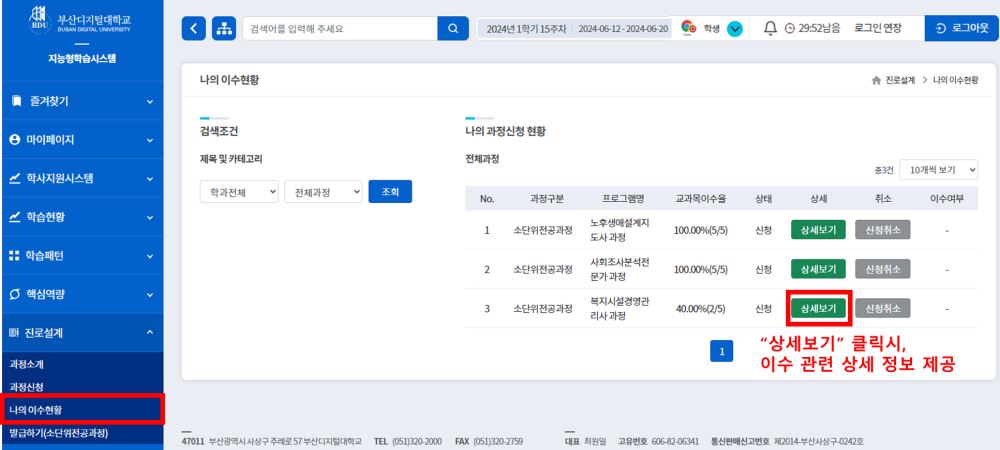Image resolution: width=1000 pixels, height=450 pixels.
Task: Open the 나의 이수현황 submenu item
Action: [36, 410]
